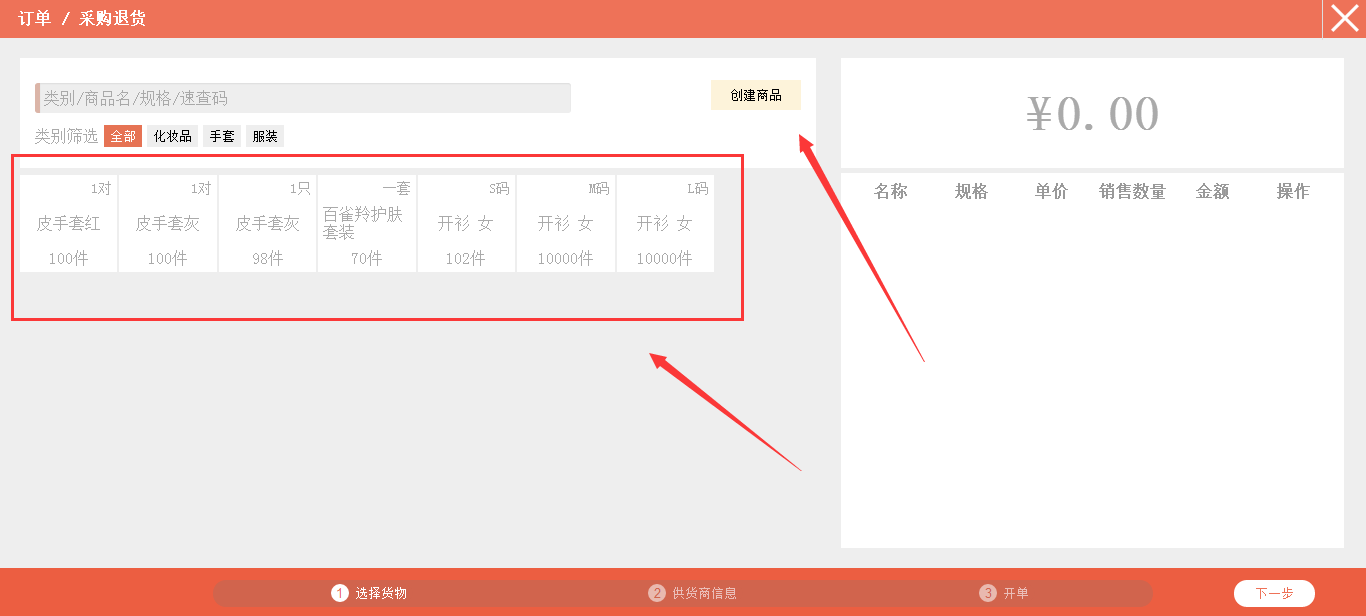The width and height of the screenshot is (1366, 616).
Task: Click the product search input field
Action: pyautogui.click(x=304, y=98)
